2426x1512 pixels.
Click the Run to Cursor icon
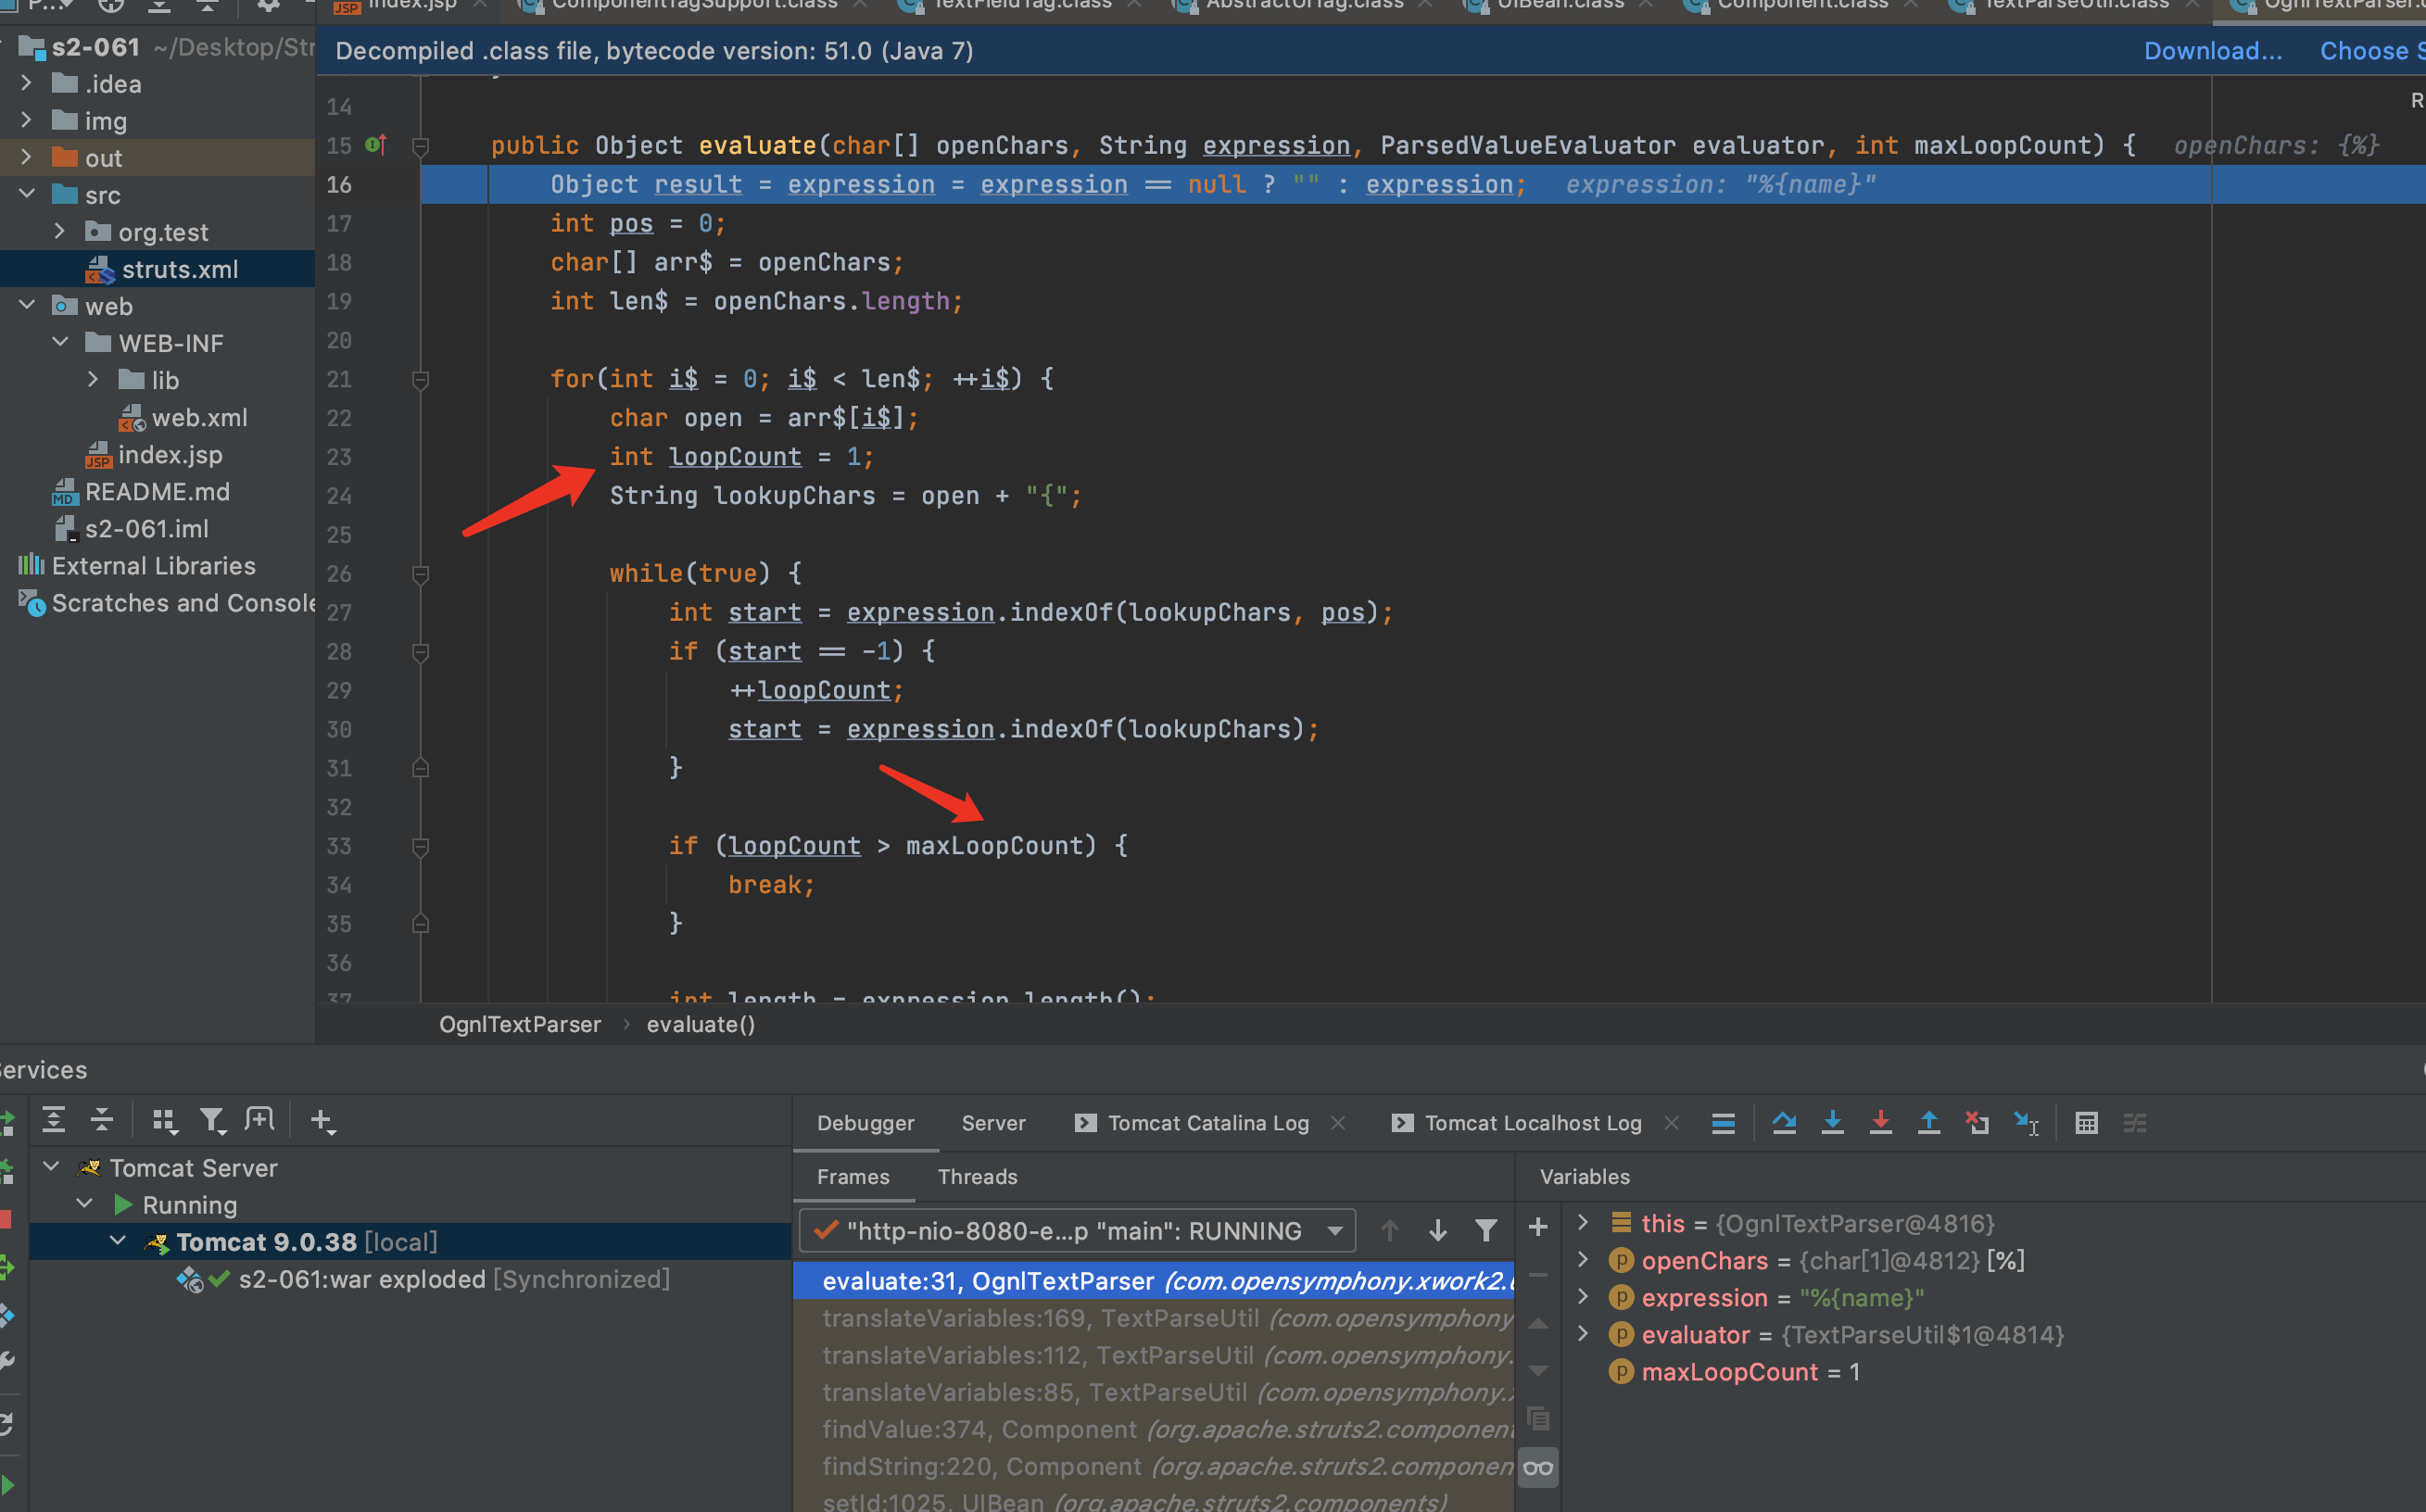point(2026,1123)
